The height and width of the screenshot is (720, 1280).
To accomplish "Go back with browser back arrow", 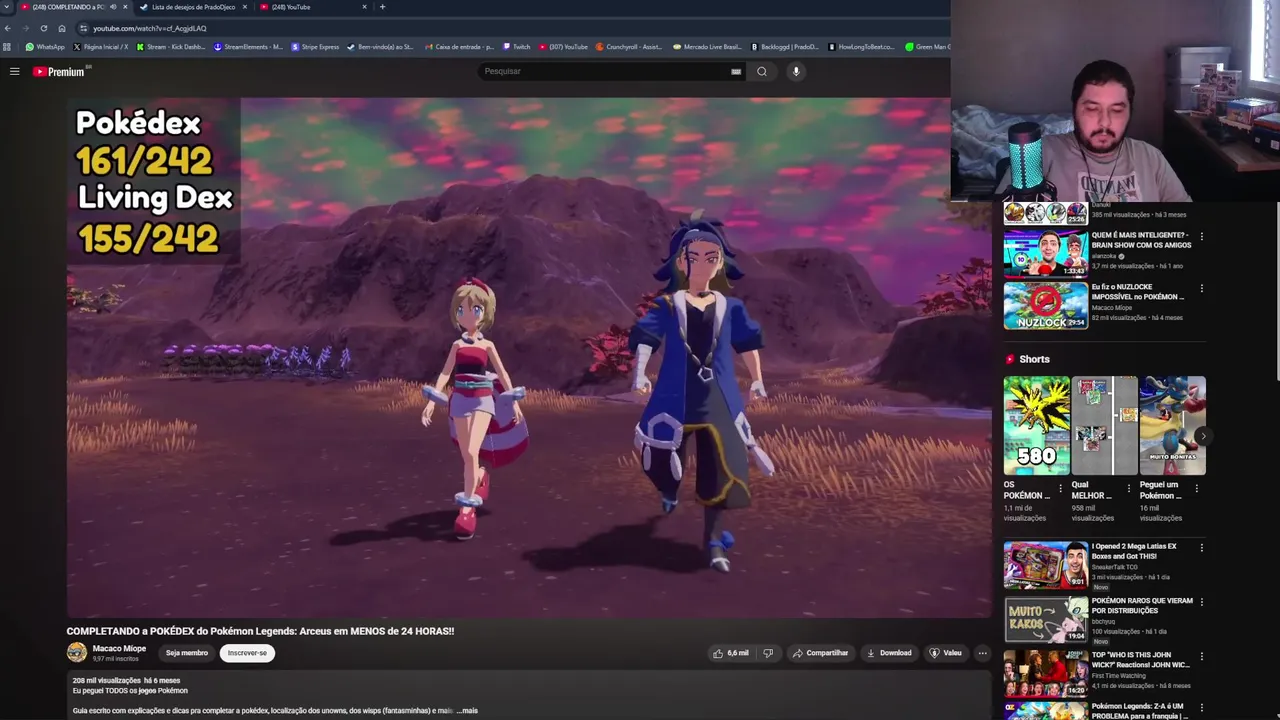I will pyautogui.click(x=8, y=28).
